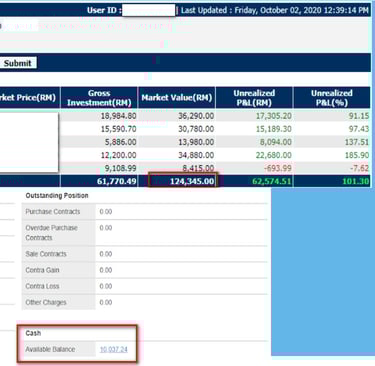Click the Unrealized P&L(RM) column header
The image size is (375, 366).
[254, 98]
